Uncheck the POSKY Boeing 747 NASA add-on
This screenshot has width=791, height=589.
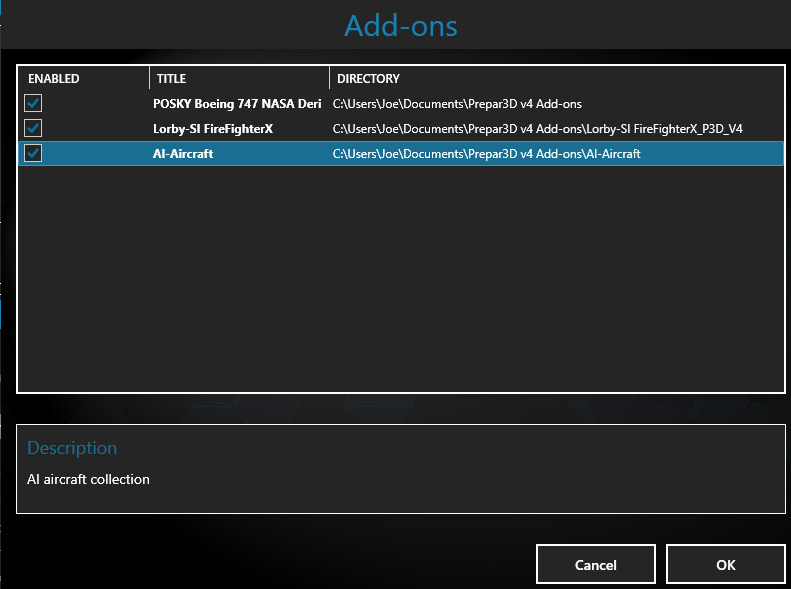coord(33,103)
